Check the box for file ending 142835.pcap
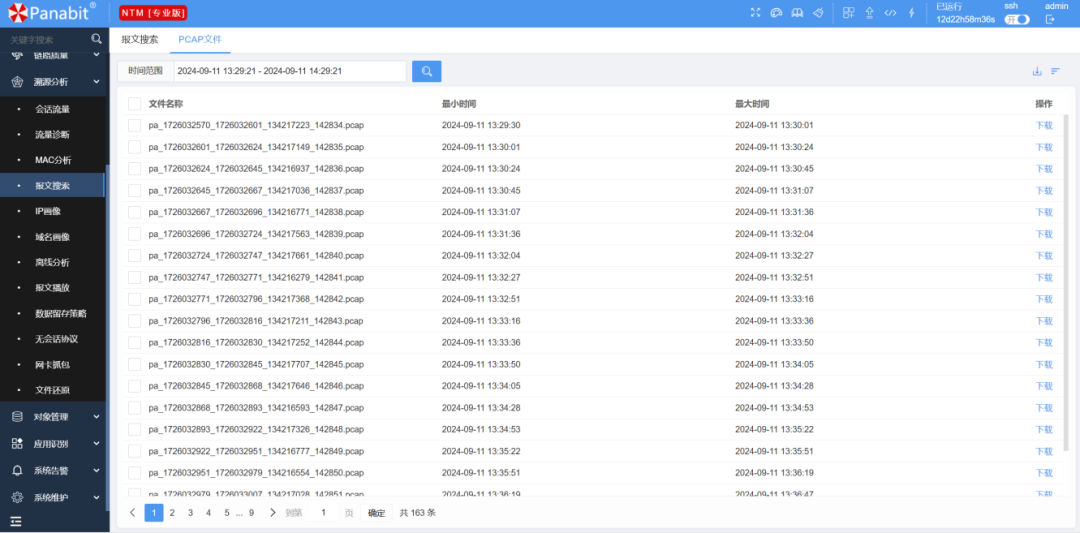This screenshot has width=1080, height=533. (134, 147)
